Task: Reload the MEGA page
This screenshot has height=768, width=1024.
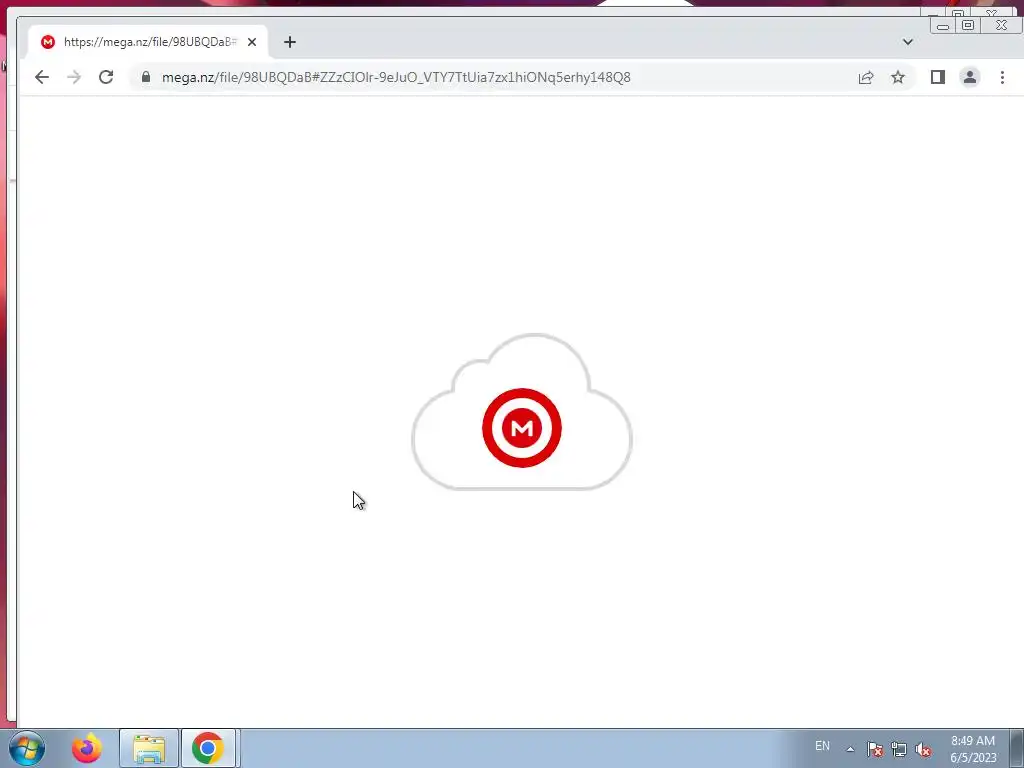Action: click(106, 77)
